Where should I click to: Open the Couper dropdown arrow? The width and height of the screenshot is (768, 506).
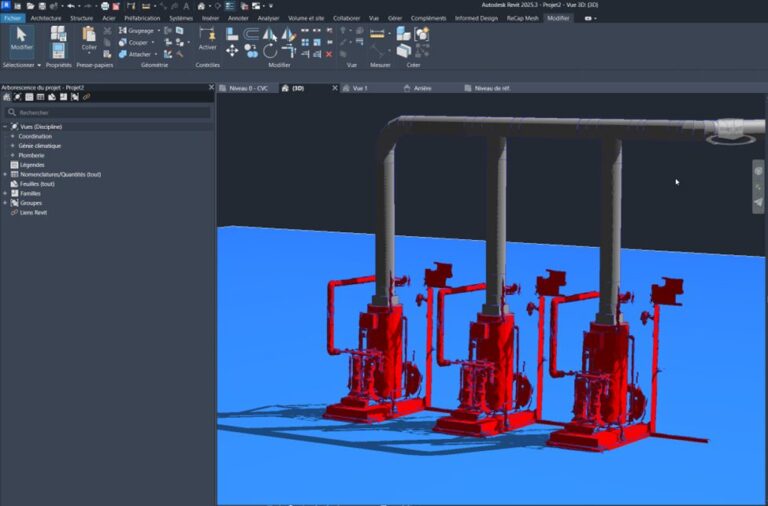(154, 43)
